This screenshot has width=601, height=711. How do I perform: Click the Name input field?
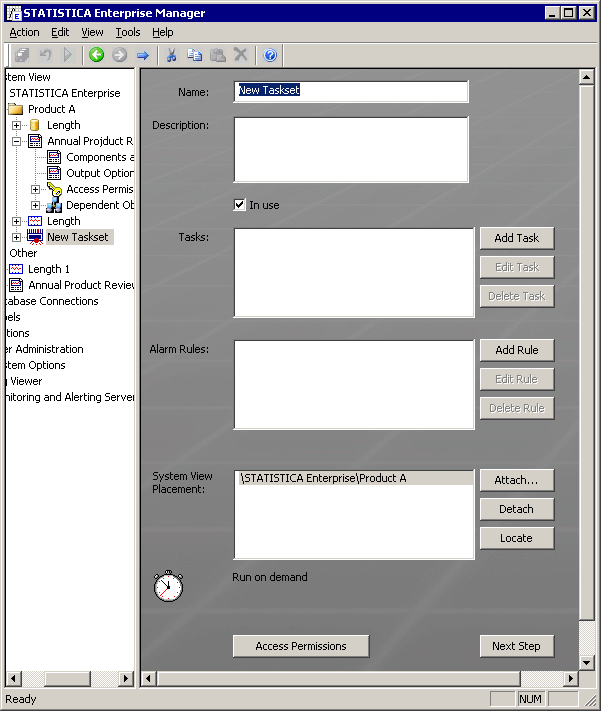[x=351, y=91]
